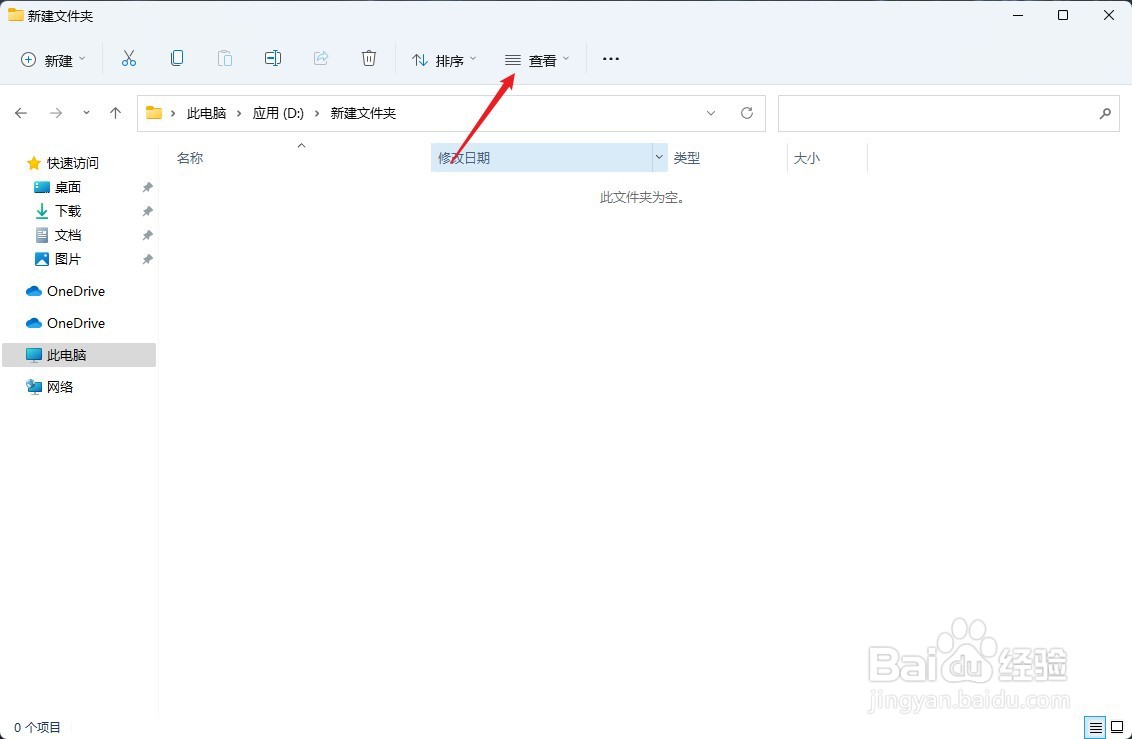Click 此电脑 in the breadcrumb path
The image size is (1132, 739).
pos(206,113)
